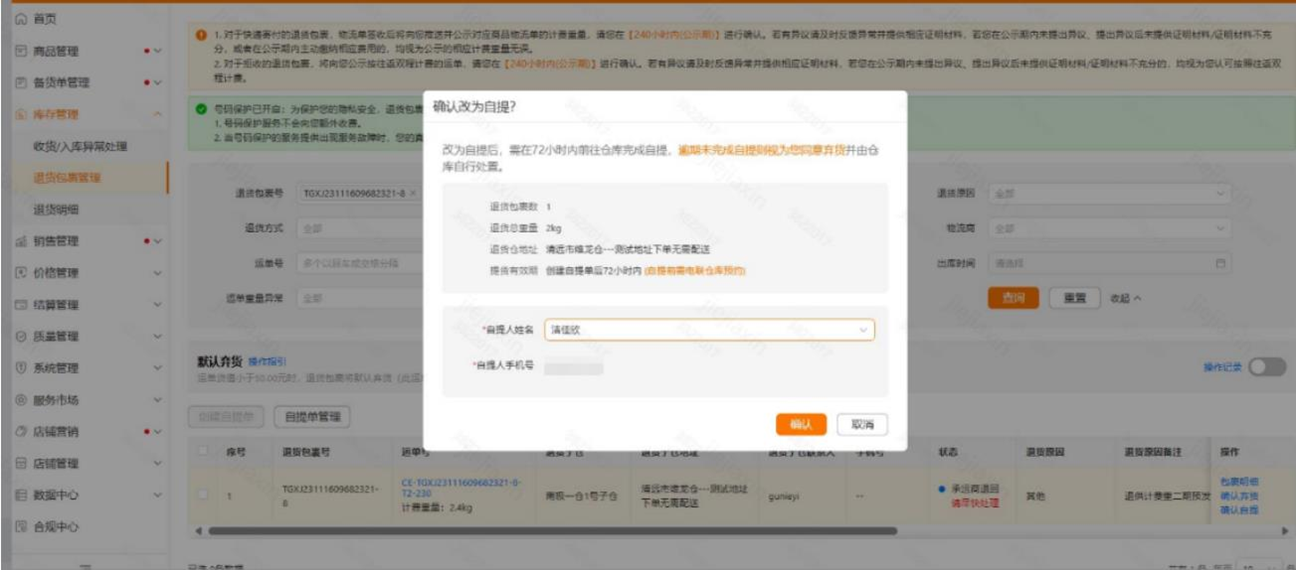Click the 系统管理 shield icon
This screenshot has width=1296, height=570.
[x=20, y=368]
